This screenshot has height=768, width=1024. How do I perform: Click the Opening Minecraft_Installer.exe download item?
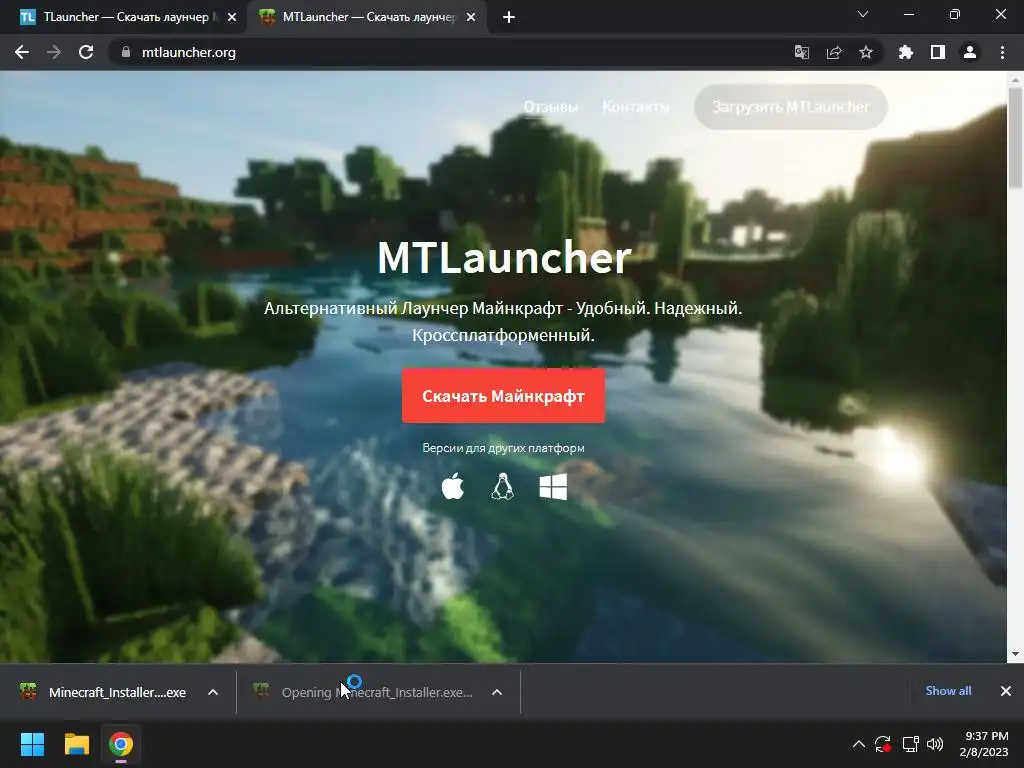[x=364, y=692]
